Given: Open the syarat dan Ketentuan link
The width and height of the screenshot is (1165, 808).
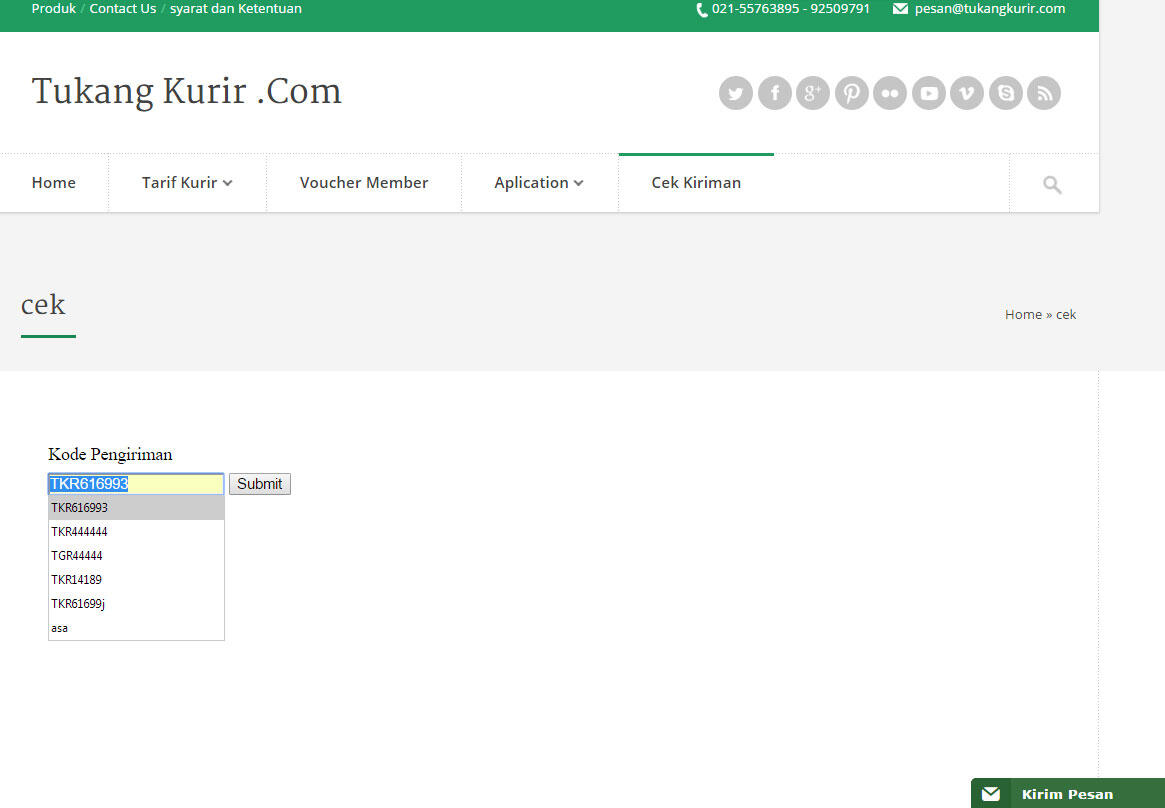Looking at the screenshot, I should [x=236, y=9].
